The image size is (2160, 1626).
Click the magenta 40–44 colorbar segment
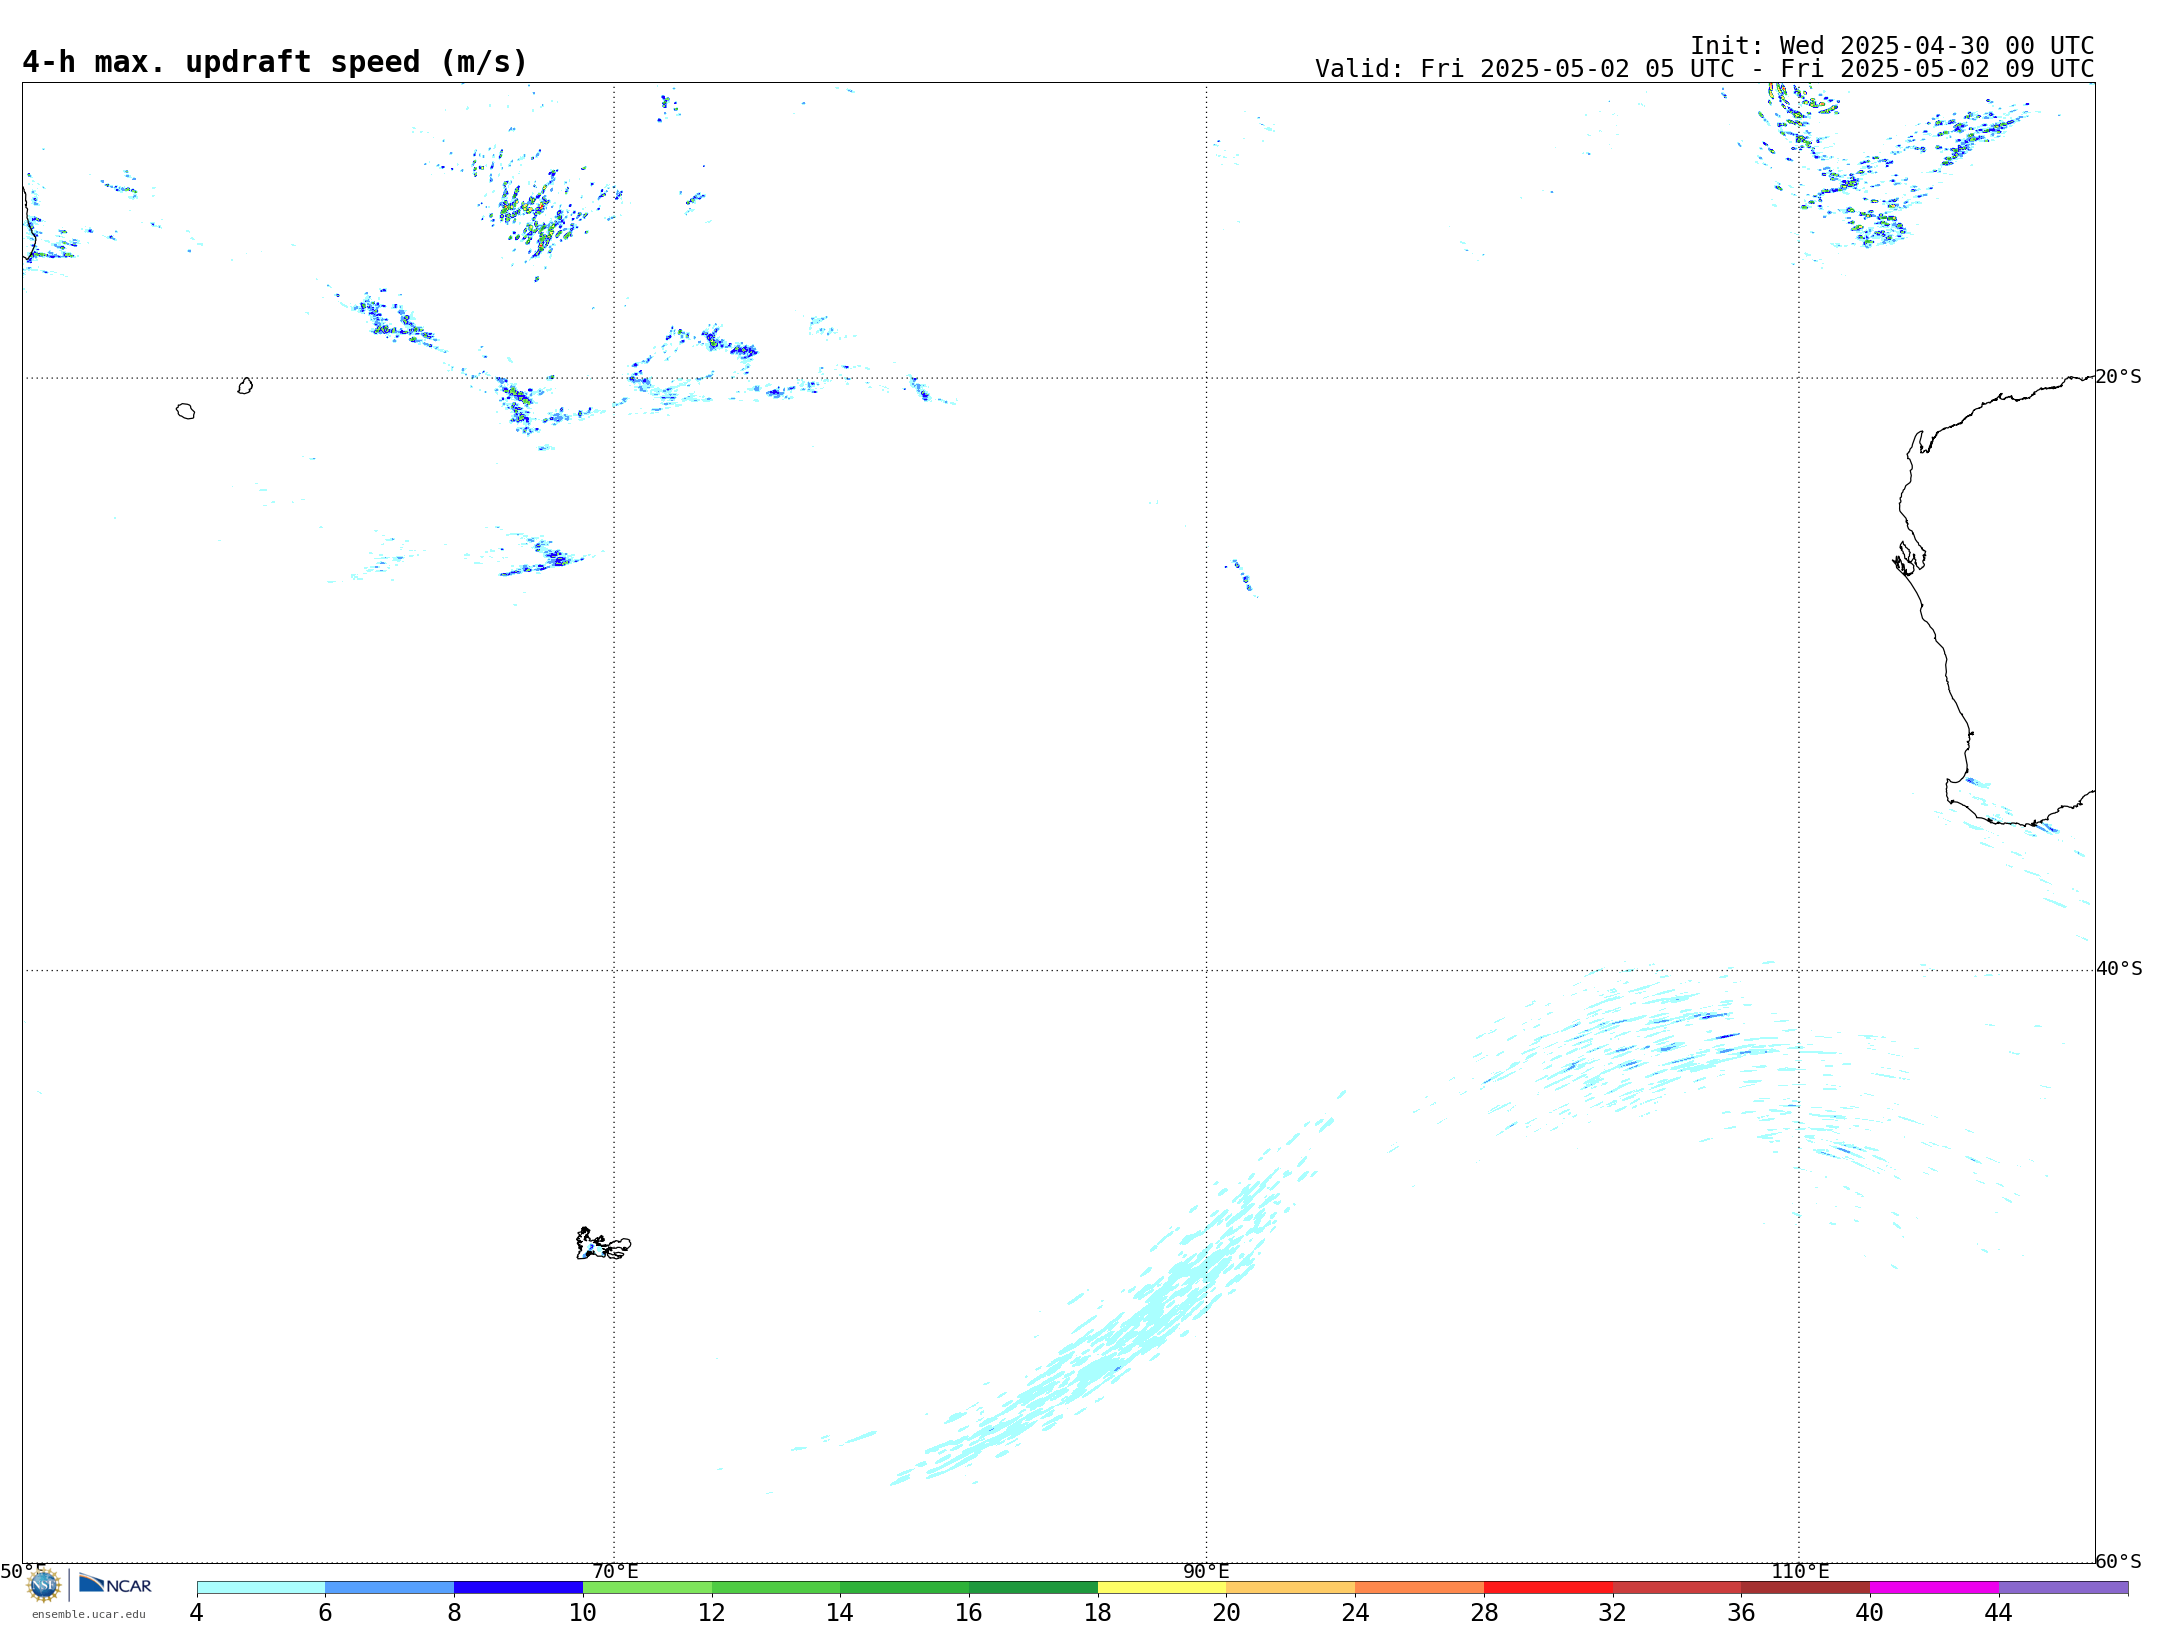pos(1934,1587)
